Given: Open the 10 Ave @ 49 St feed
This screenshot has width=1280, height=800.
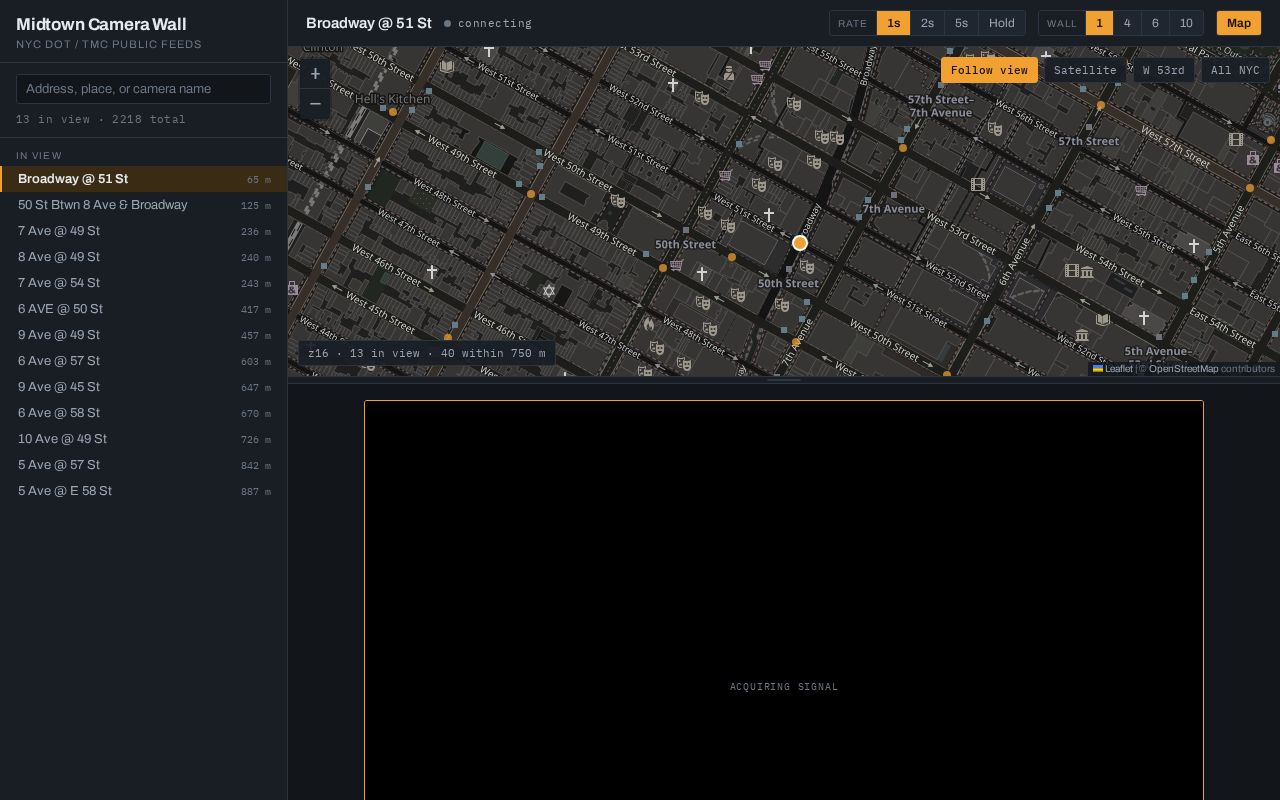Looking at the screenshot, I should 144,439.
